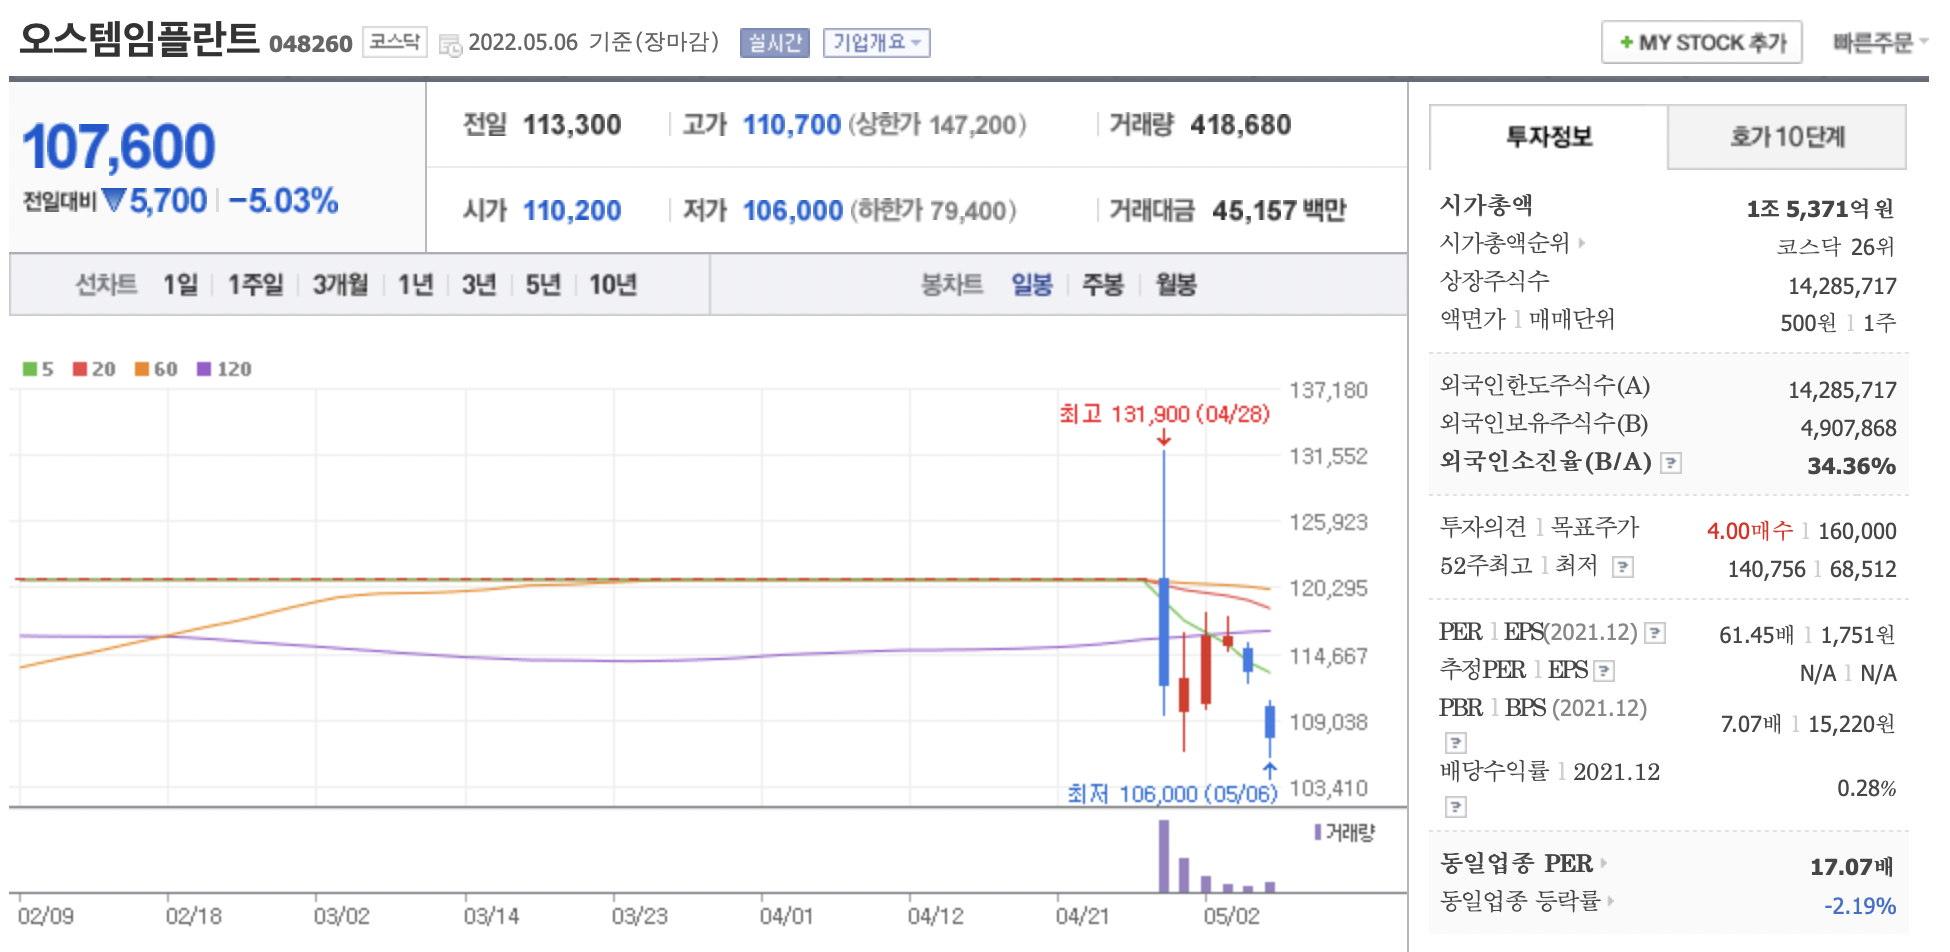Click the 전일 value 113,300
The height and width of the screenshot is (952, 1950).
572,125
